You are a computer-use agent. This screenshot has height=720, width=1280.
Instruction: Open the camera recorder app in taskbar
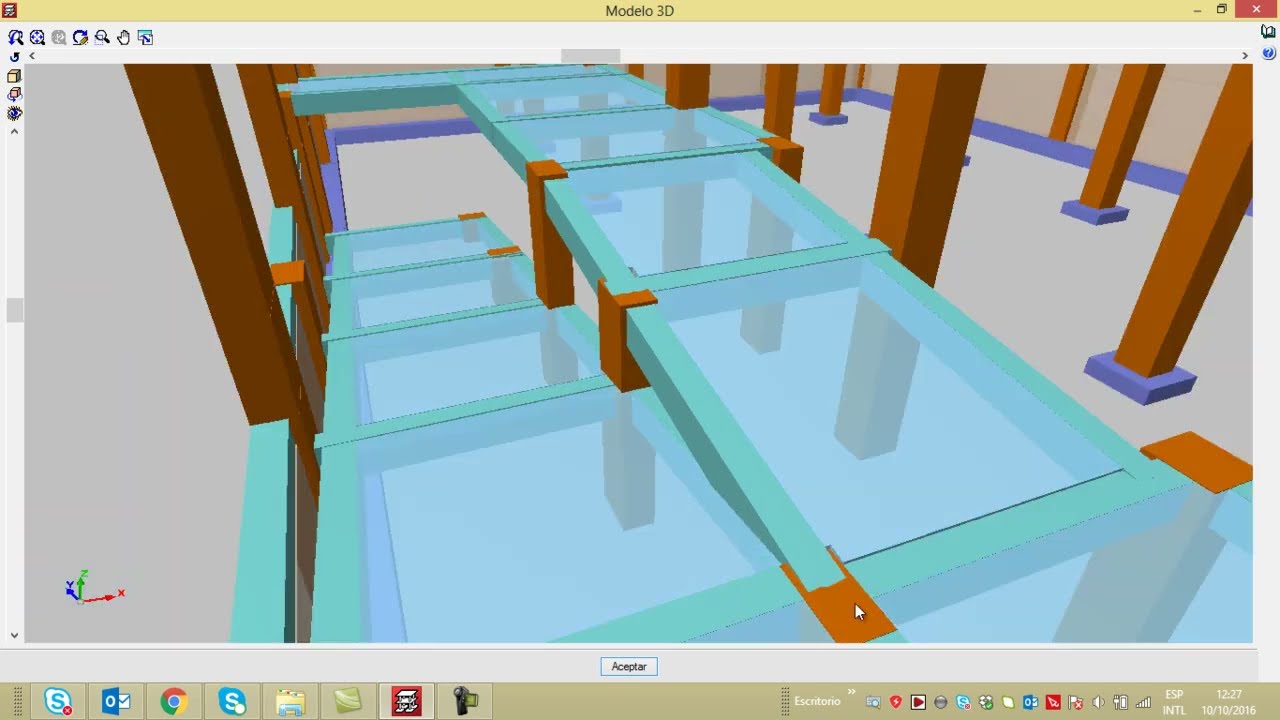coord(463,702)
